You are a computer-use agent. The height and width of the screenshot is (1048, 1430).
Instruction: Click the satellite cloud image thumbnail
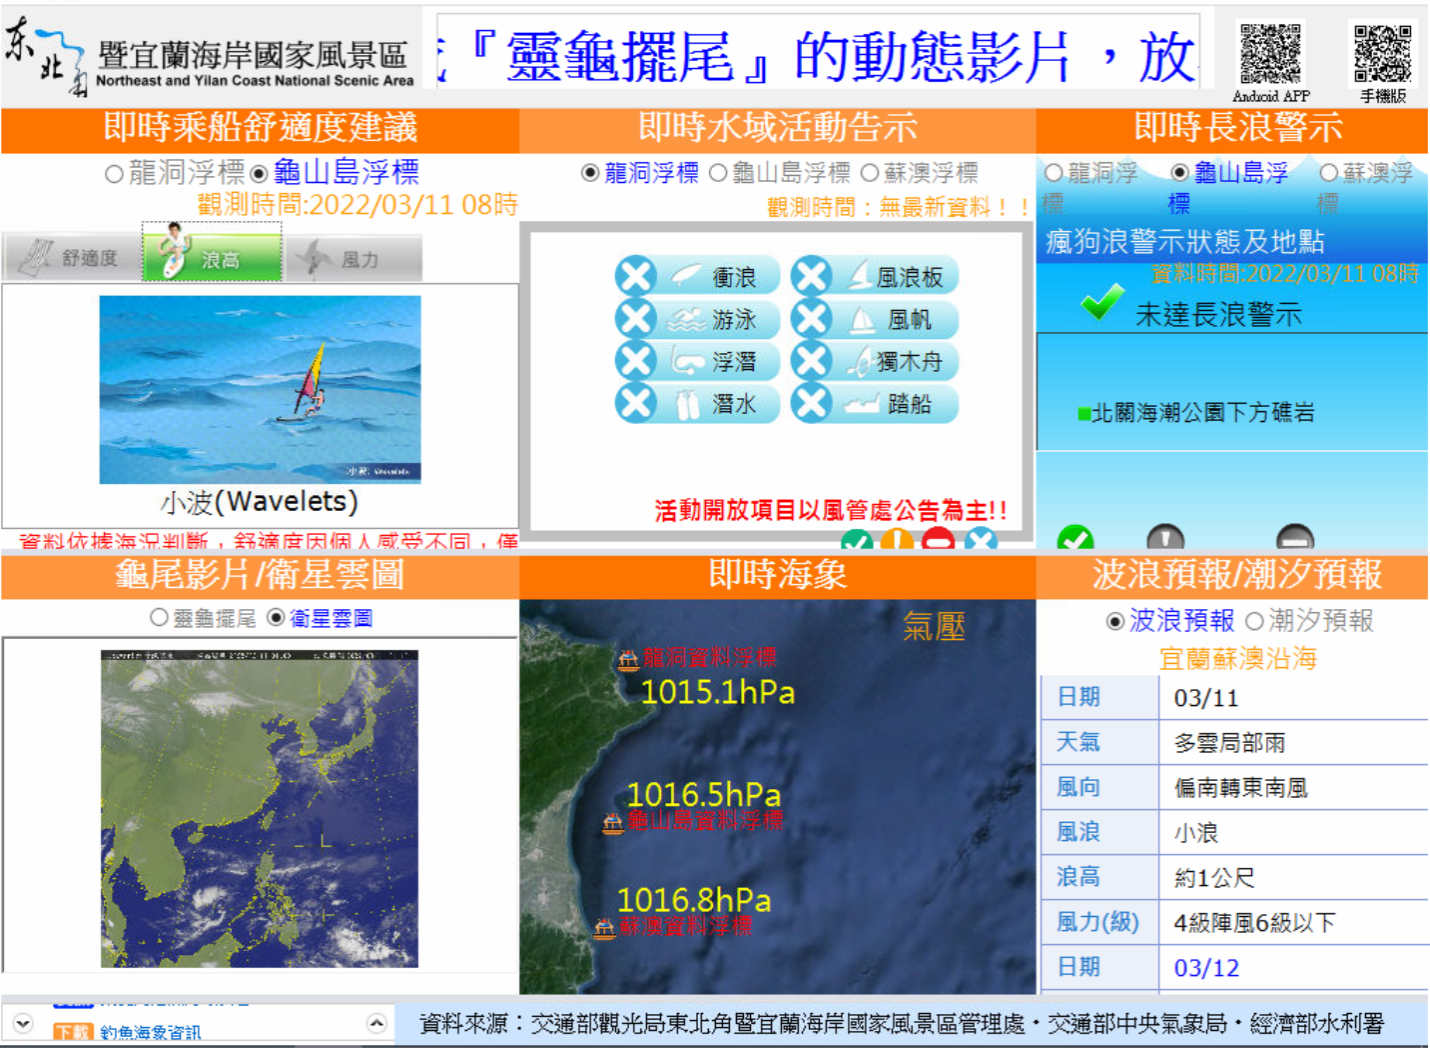point(259,808)
